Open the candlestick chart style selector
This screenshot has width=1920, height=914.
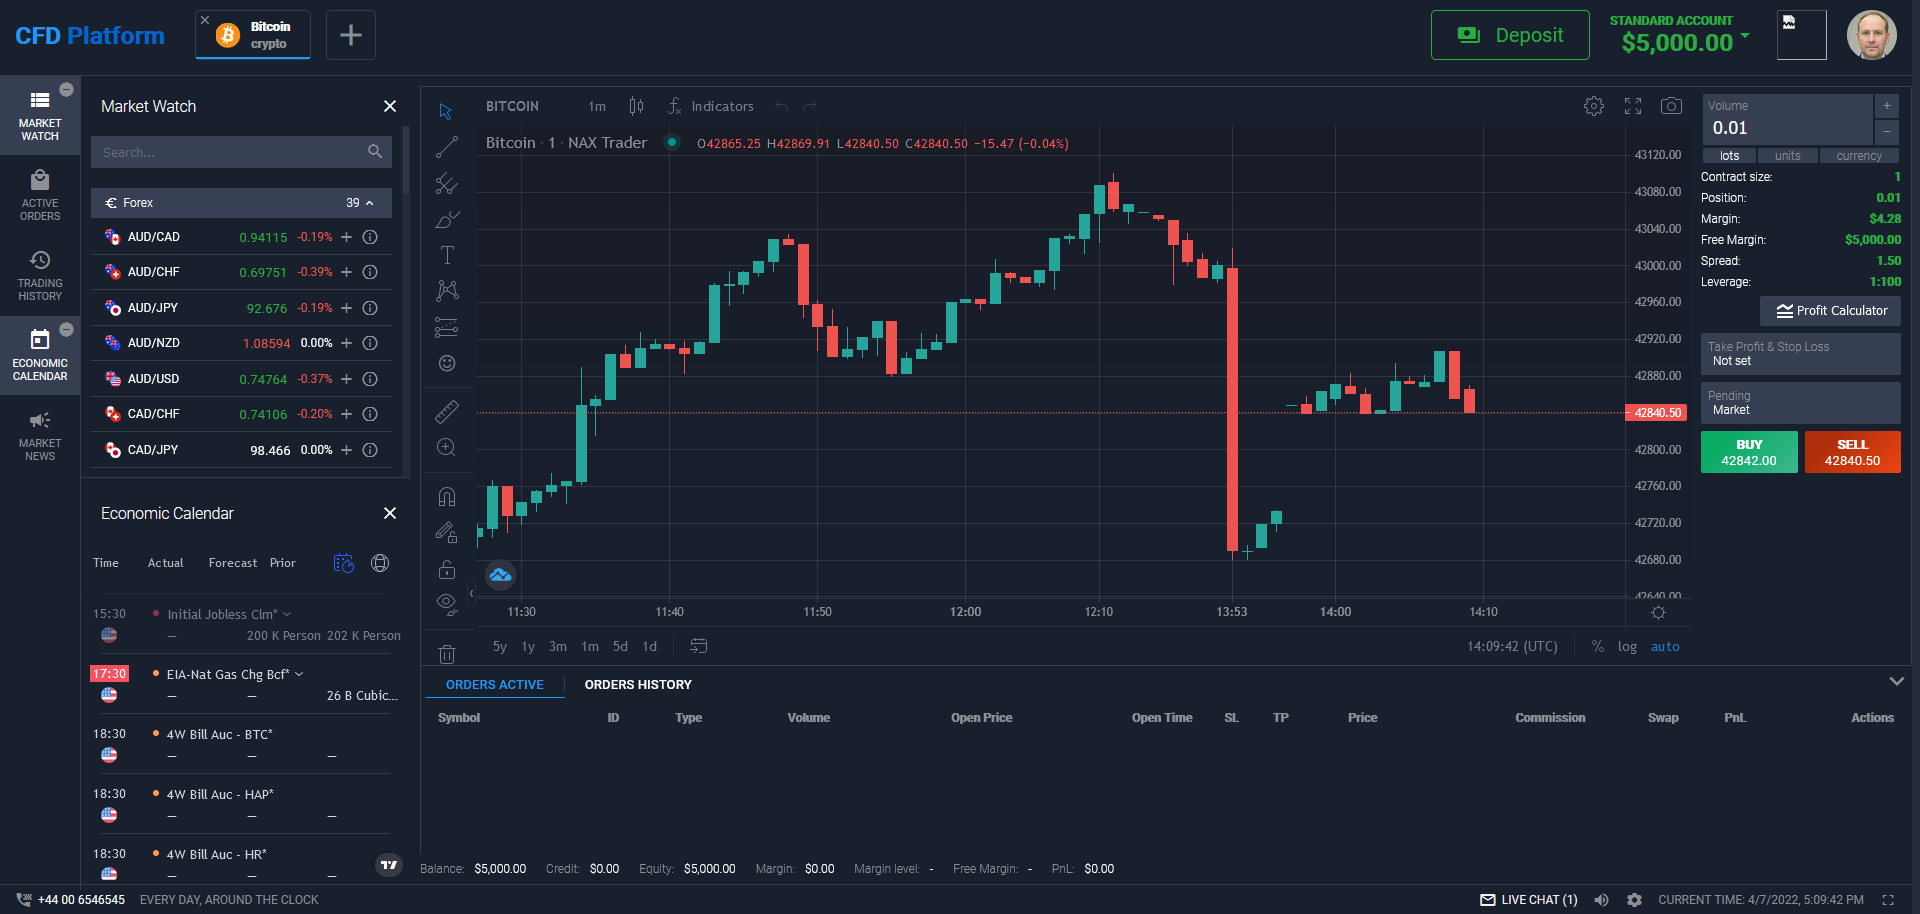pos(636,106)
